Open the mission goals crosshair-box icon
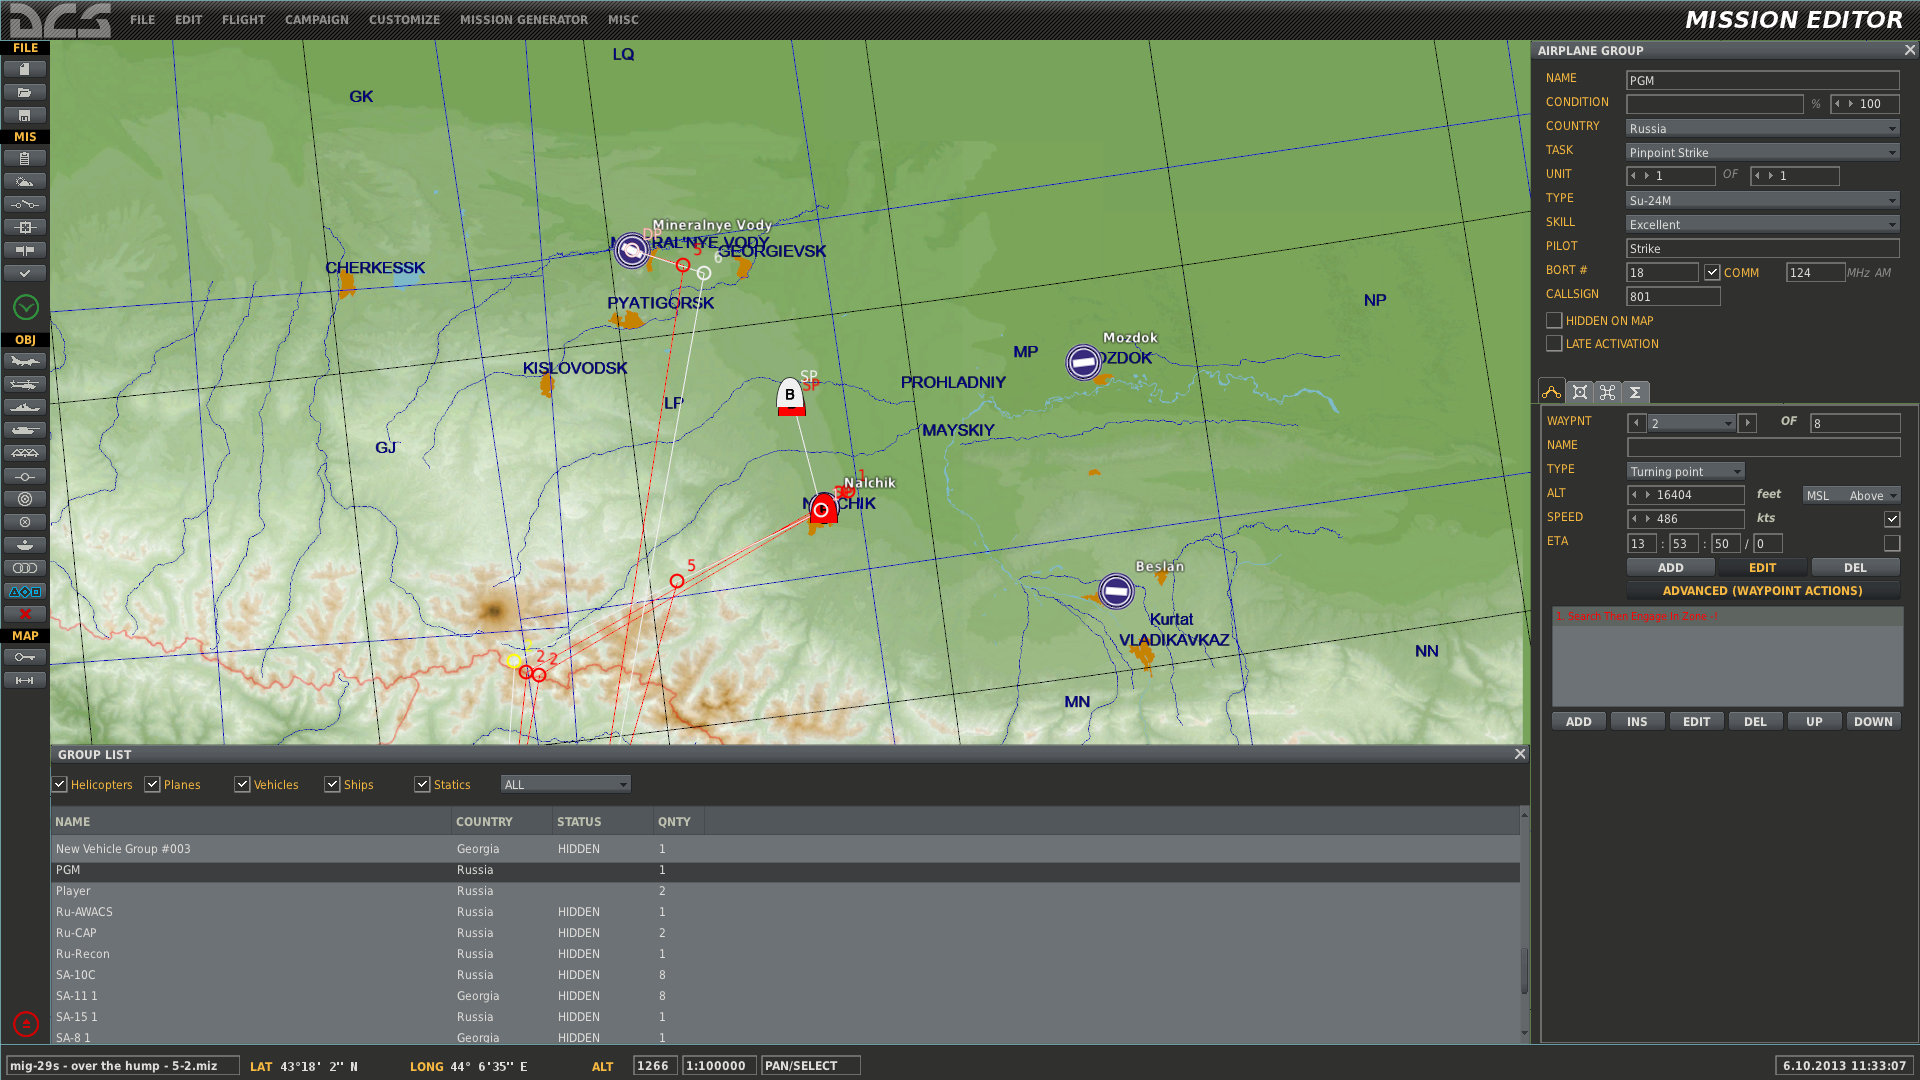The image size is (1920, 1080). point(25,227)
